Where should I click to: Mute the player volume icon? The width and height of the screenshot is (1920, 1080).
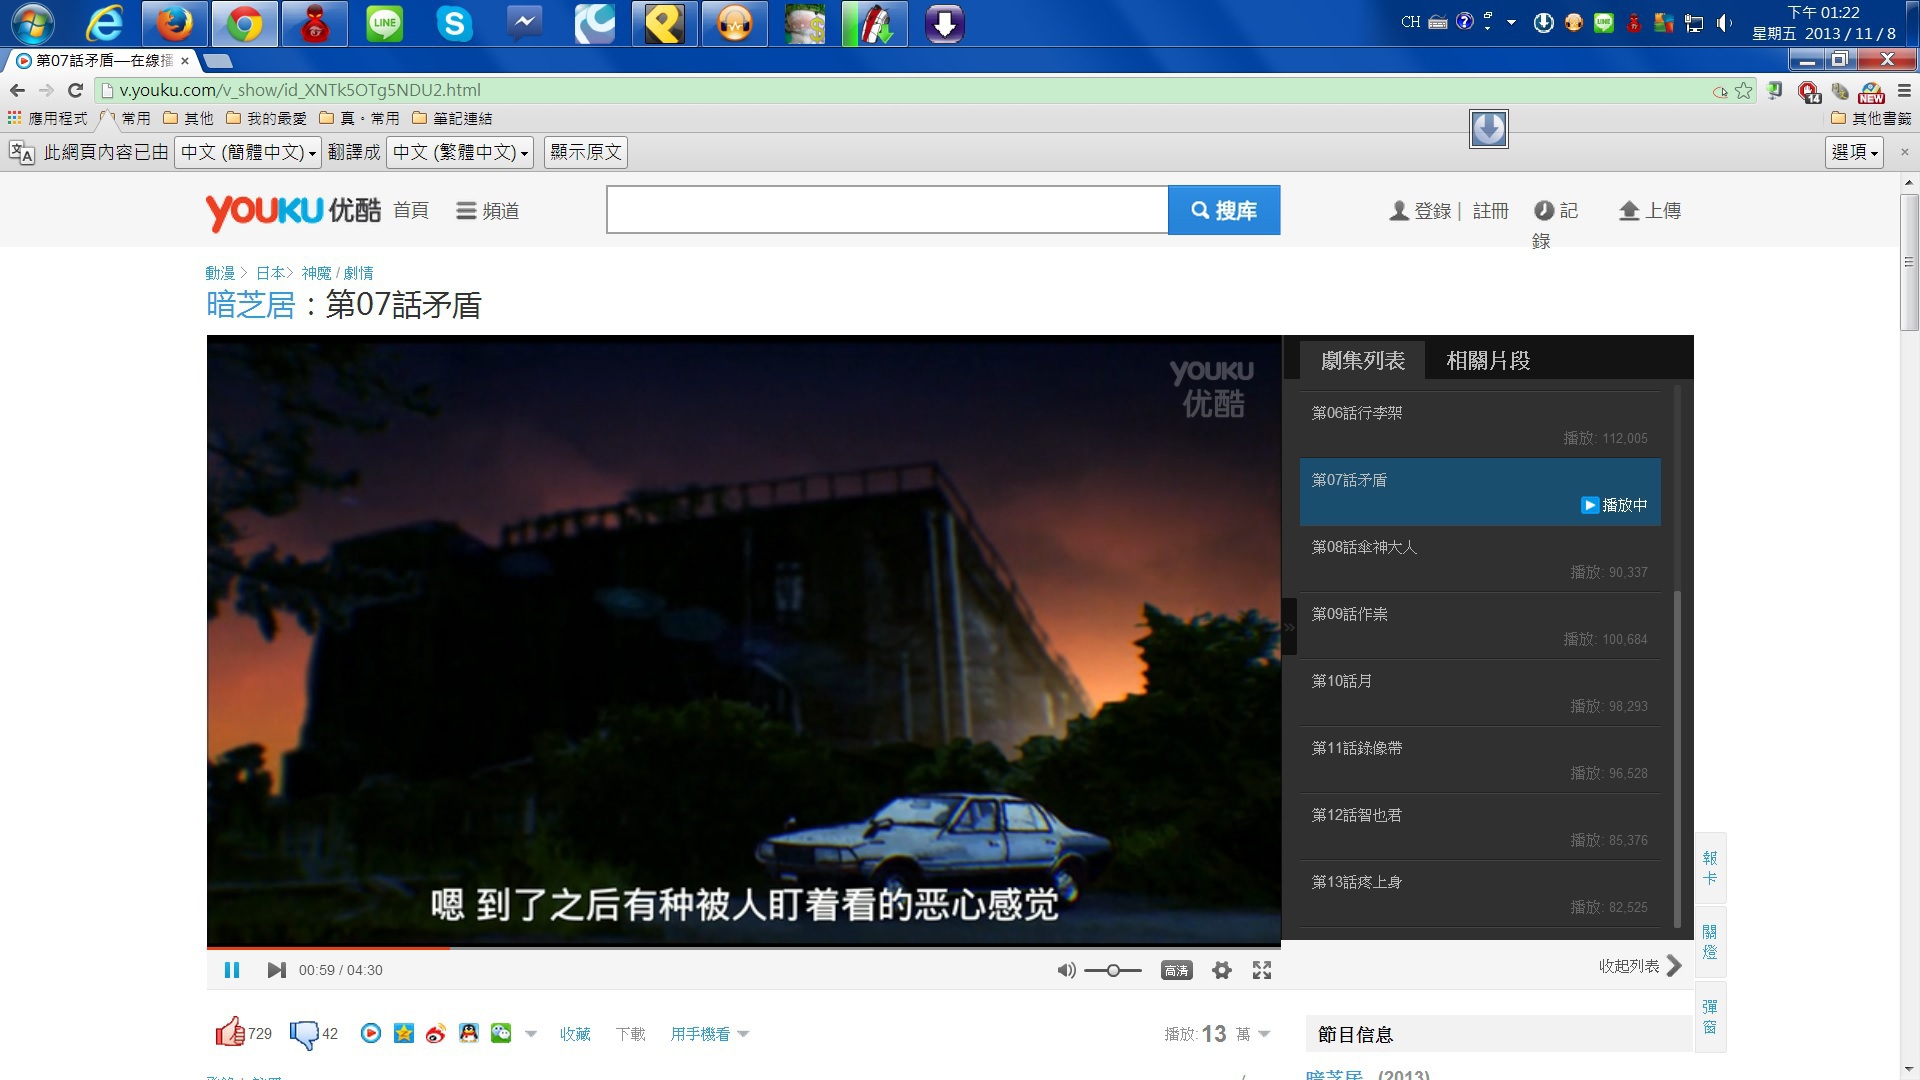1066,970
